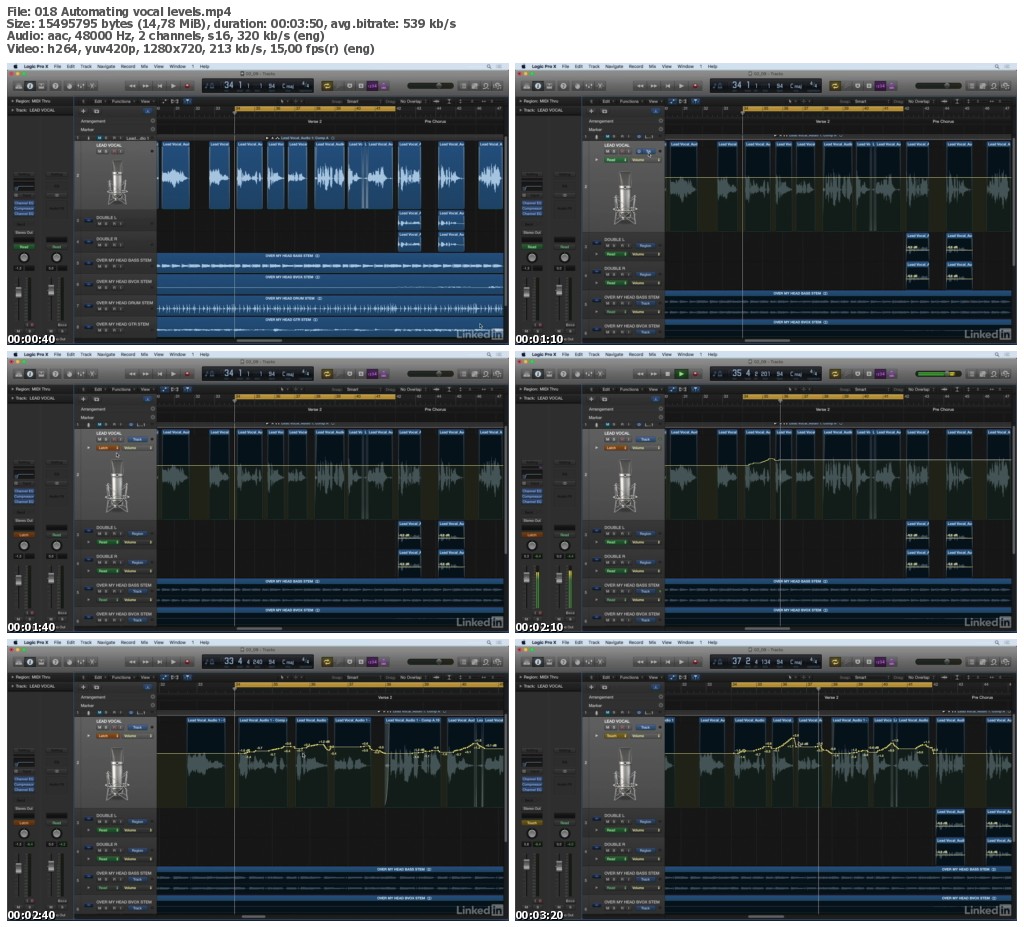Click List Editors icon in 00:03:20 frame toolbar
The height and width of the screenshot is (927, 1024).
tap(969, 662)
